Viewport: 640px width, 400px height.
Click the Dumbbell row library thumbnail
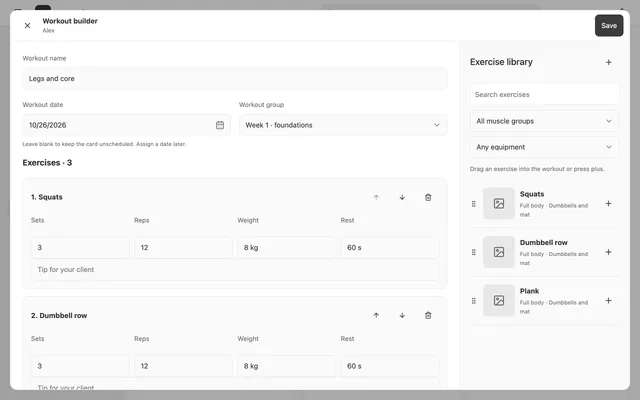pyautogui.click(x=498, y=252)
